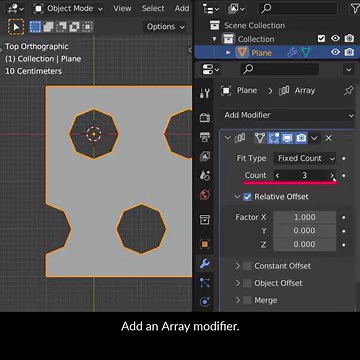
Task: Expand the Merge section
Action: (x=238, y=300)
